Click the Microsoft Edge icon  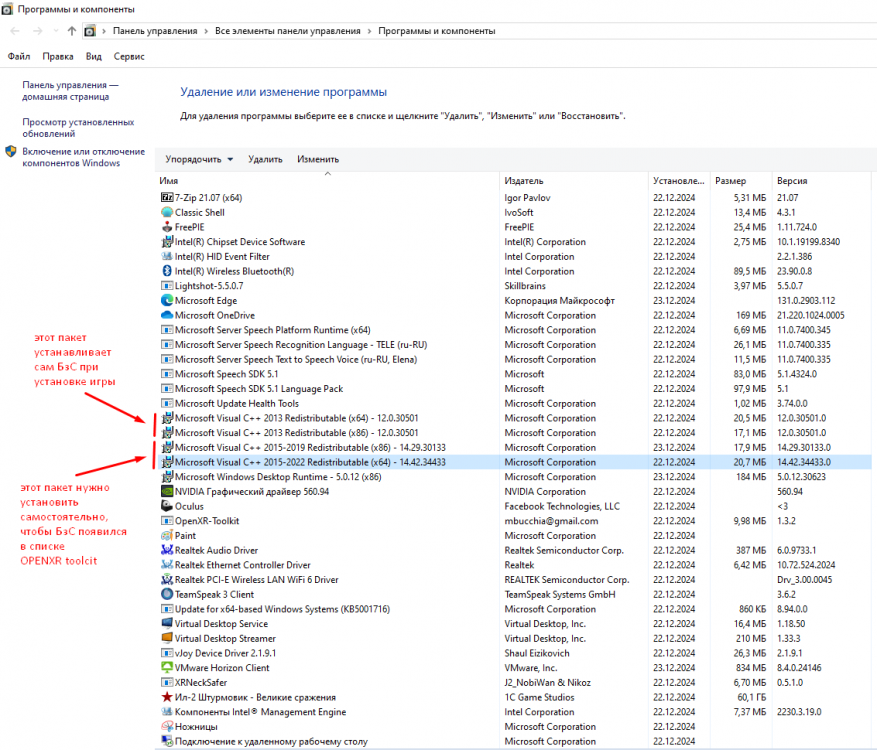pos(167,300)
